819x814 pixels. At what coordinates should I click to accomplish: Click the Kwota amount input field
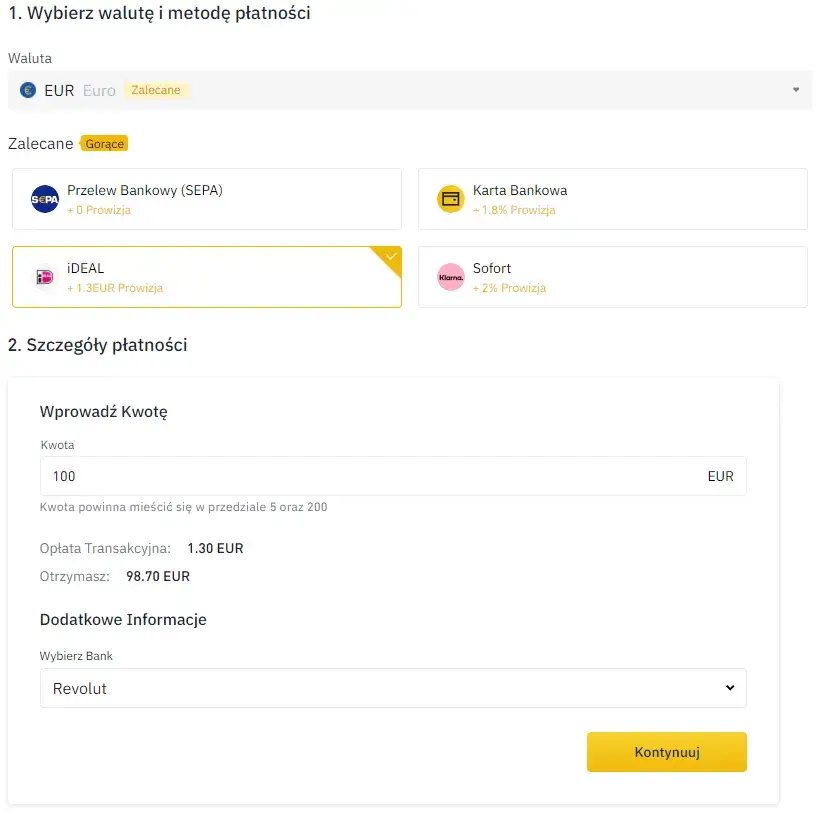click(x=300, y=476)
